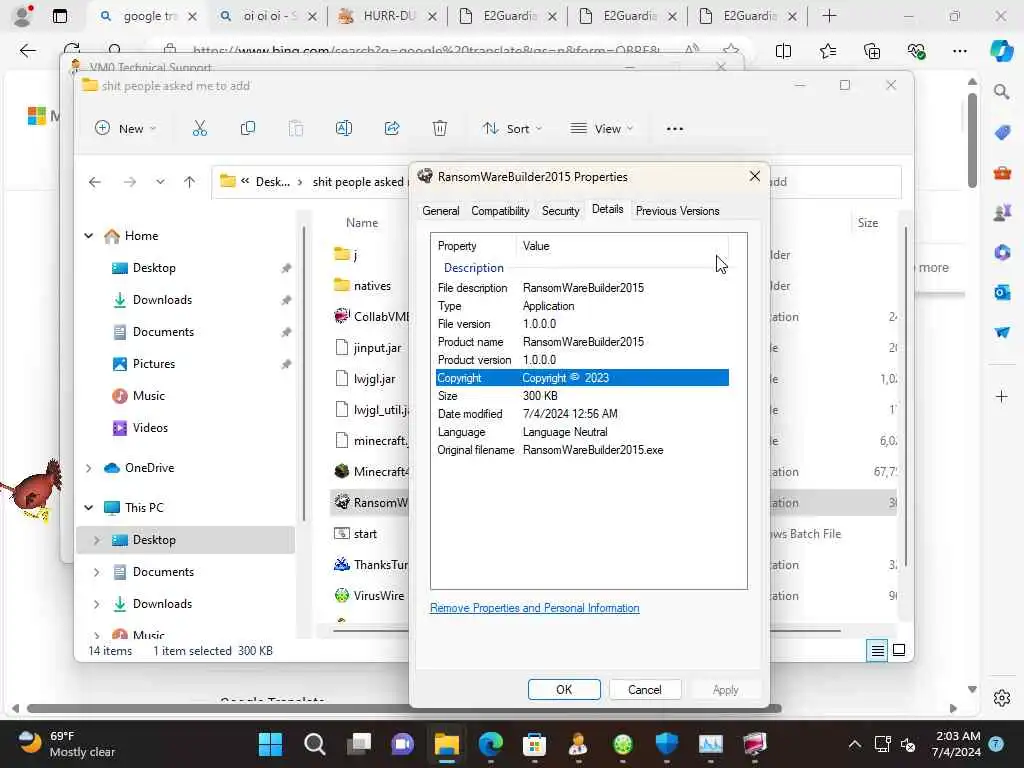Switch to the Compatibility tab

pos(500,211)
